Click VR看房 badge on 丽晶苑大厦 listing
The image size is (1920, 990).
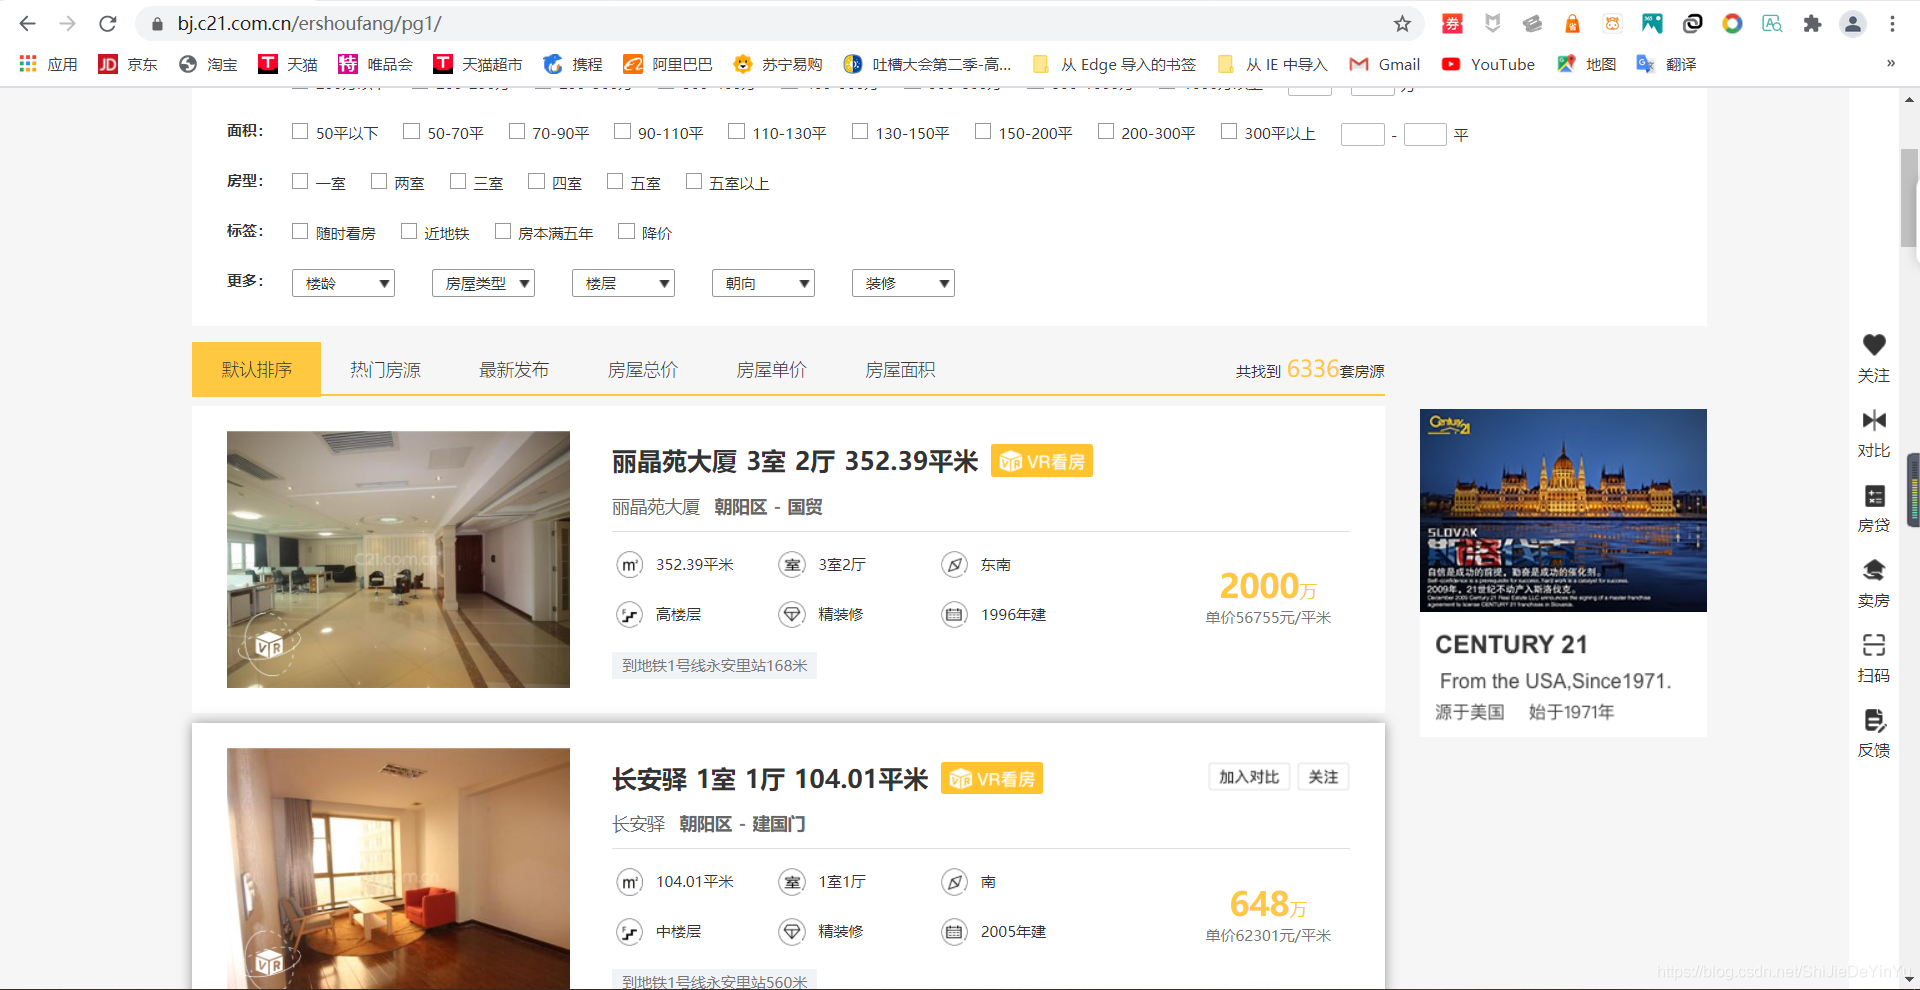tap(1042, 461)
